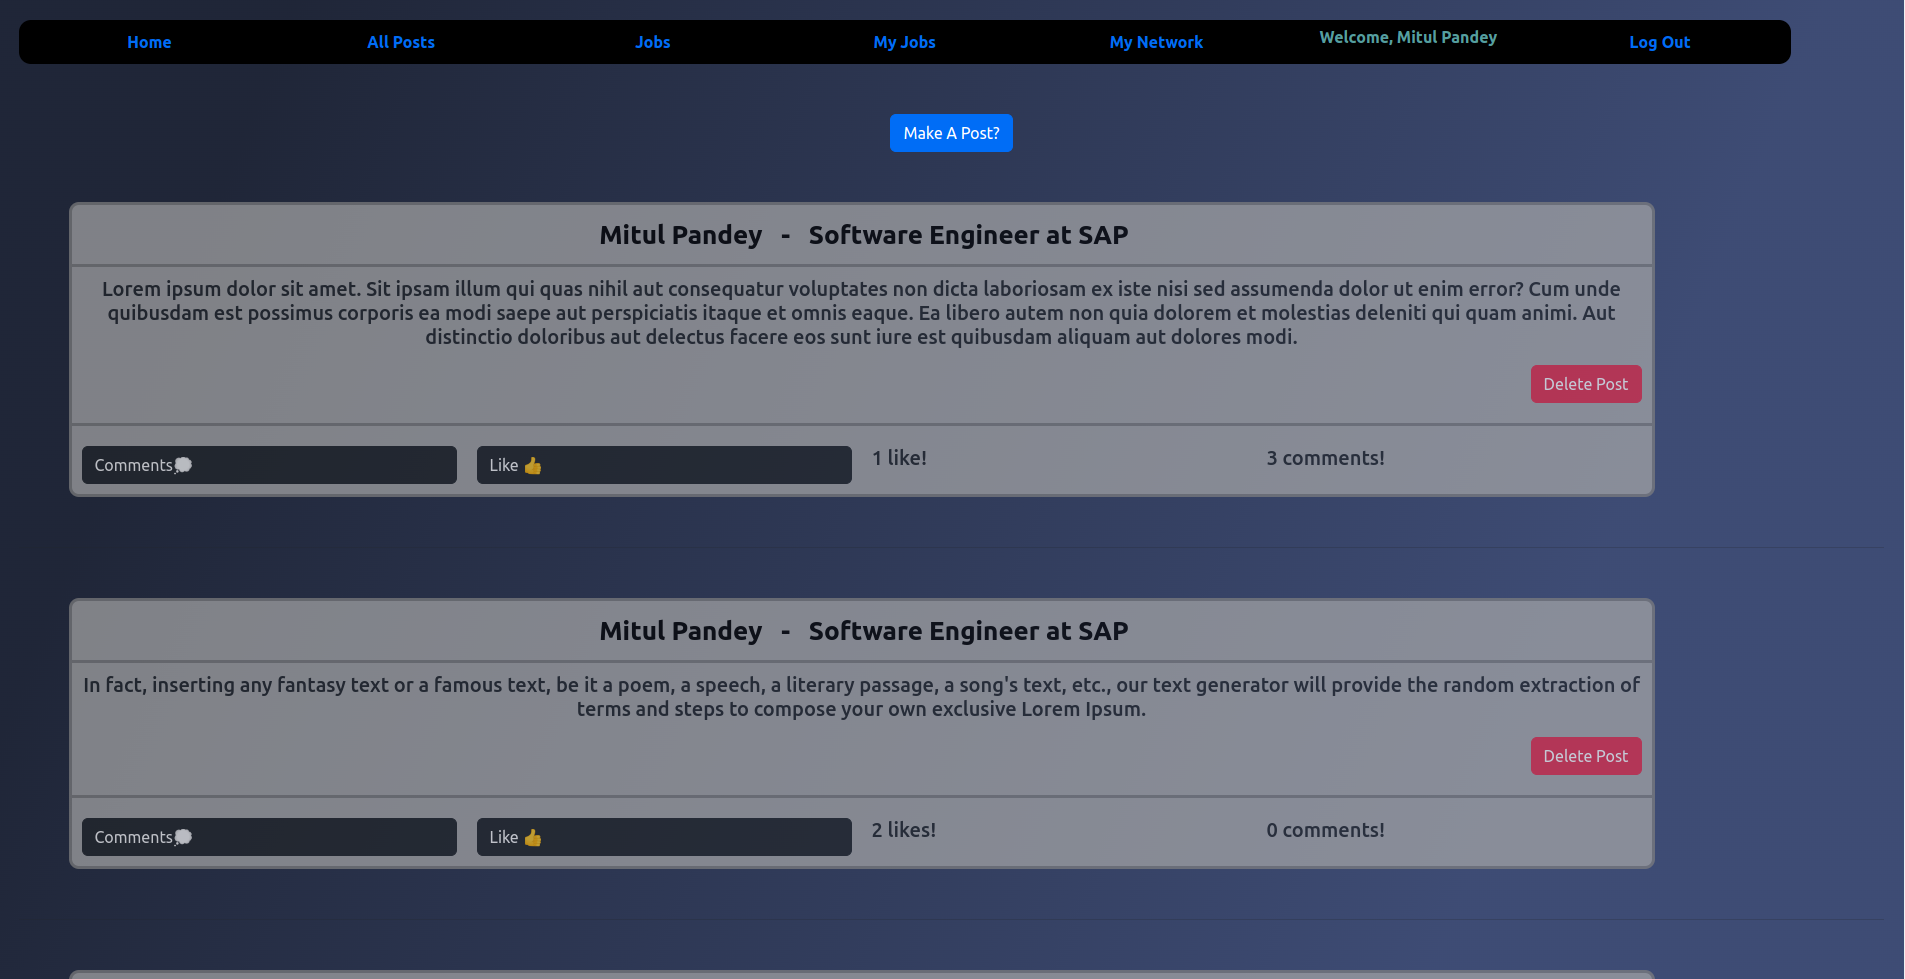
Task: Like the post that has 1 like
Action: point(664,465)
